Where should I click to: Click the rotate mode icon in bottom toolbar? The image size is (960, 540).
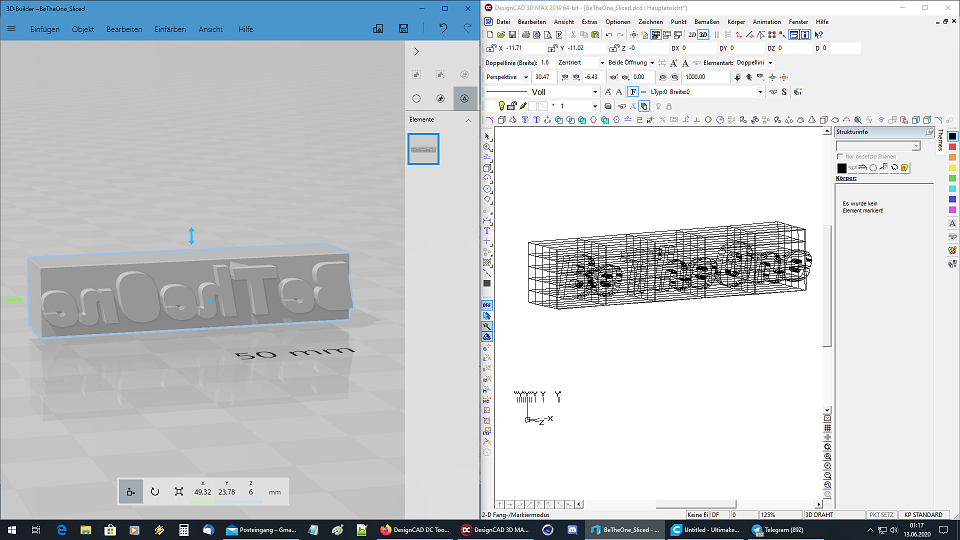click(x=155, y=491)
